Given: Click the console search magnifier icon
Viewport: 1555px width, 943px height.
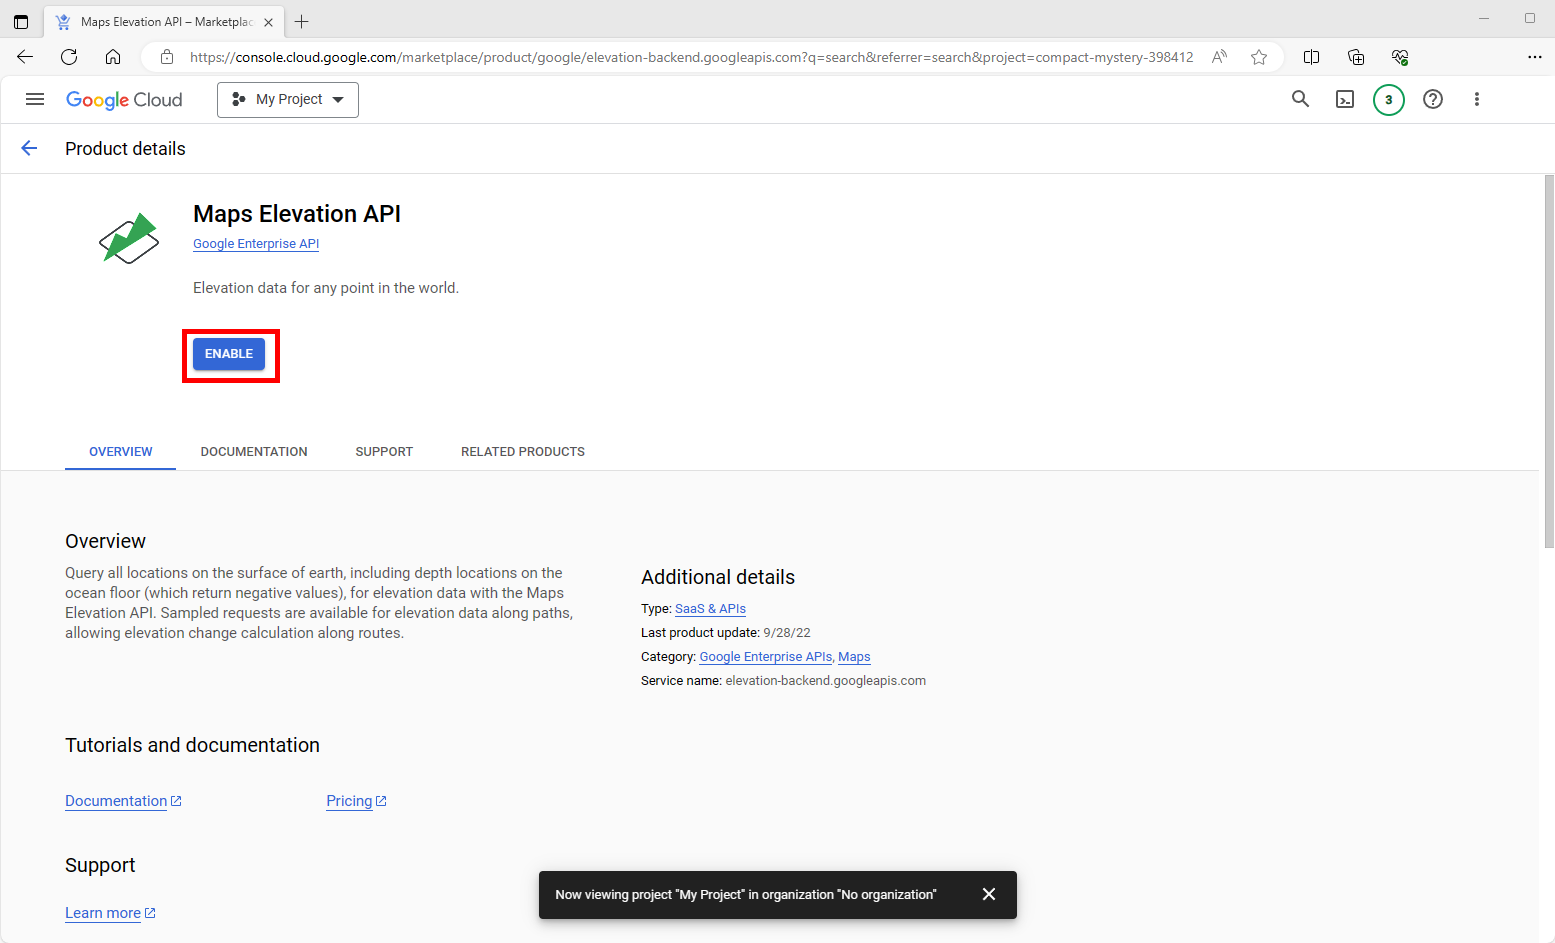Looking at the screenshot, I should tap(1300, 99).
